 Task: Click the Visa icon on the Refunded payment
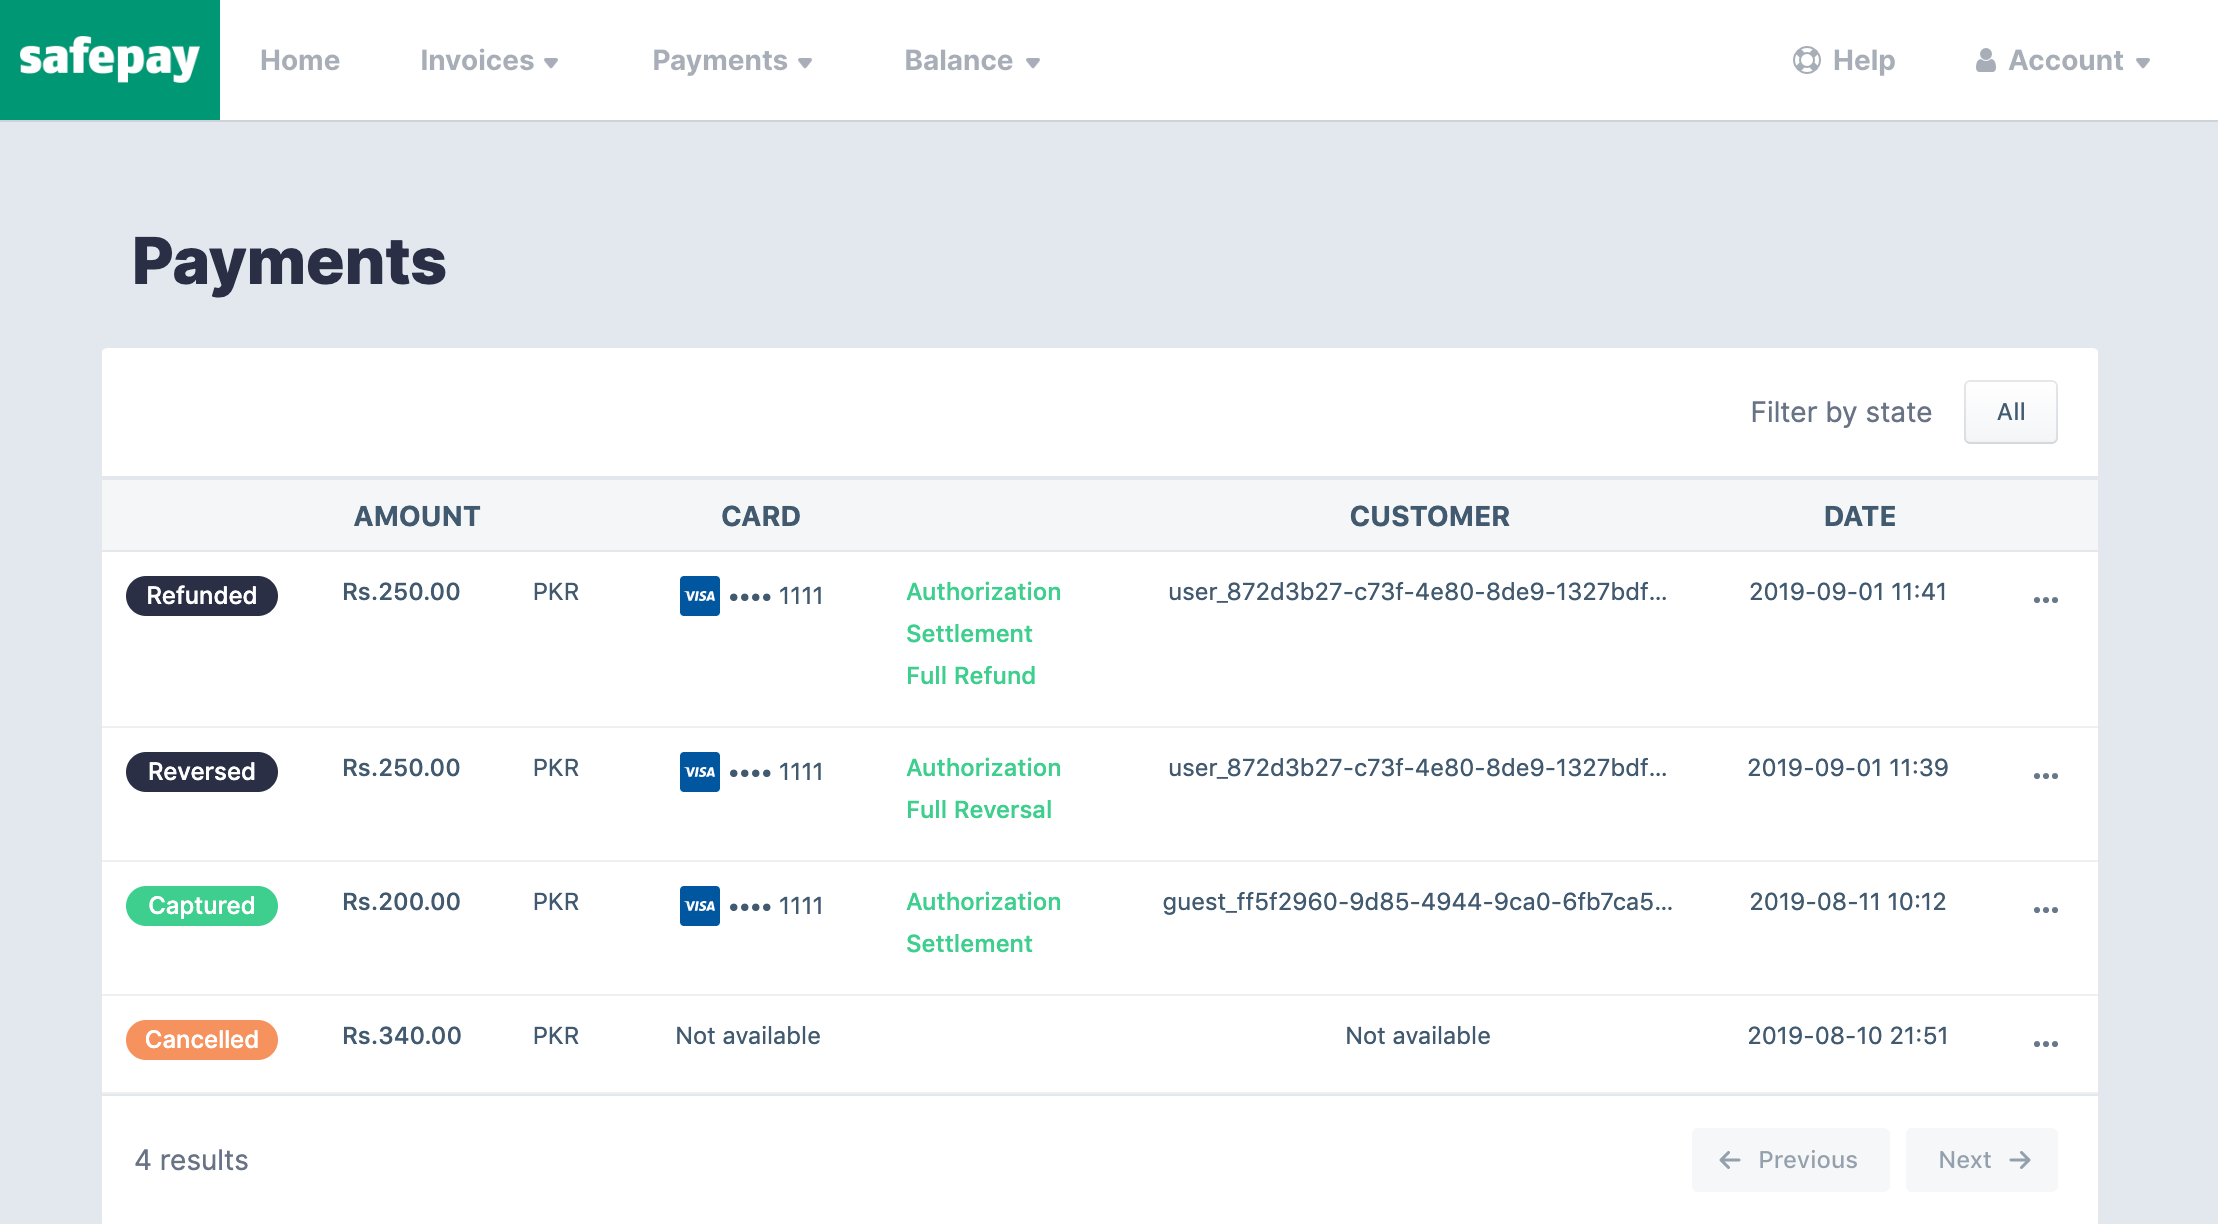coord(699,595)
